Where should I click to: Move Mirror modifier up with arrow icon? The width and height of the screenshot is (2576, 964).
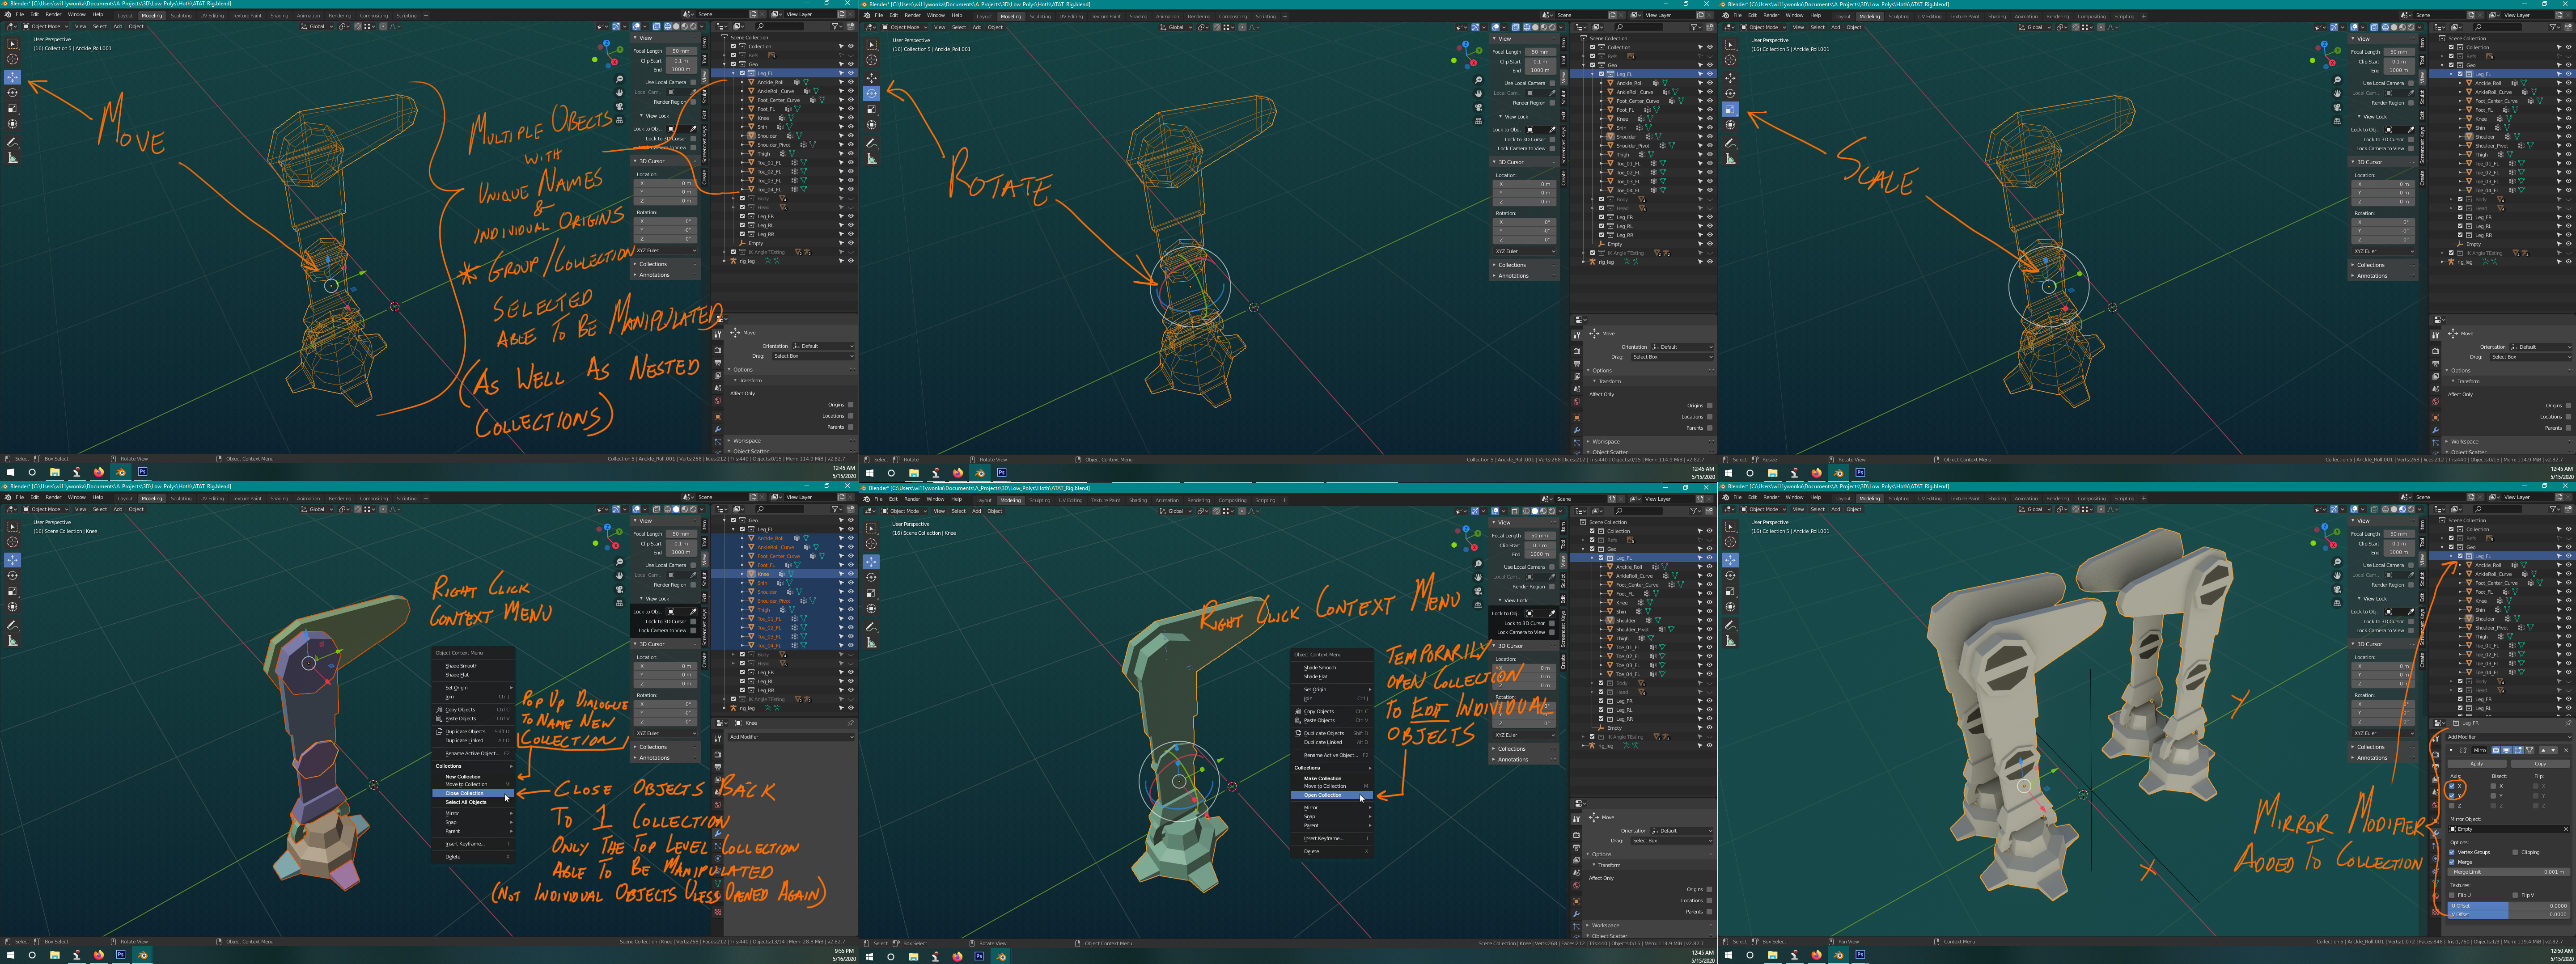point(2543,750)
